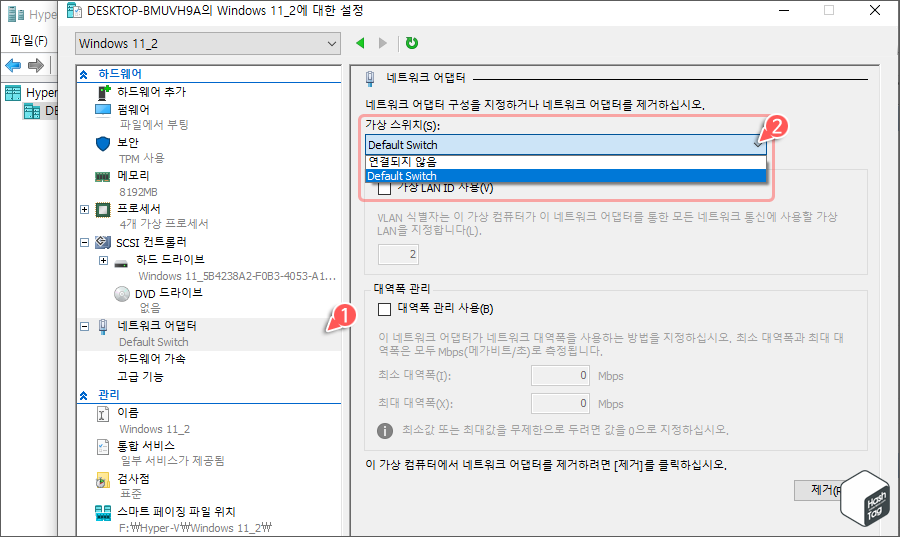Collapse the 네트워크 어댑터 tree node
This screenshot has width=900, height=537.
click(84, 326)
